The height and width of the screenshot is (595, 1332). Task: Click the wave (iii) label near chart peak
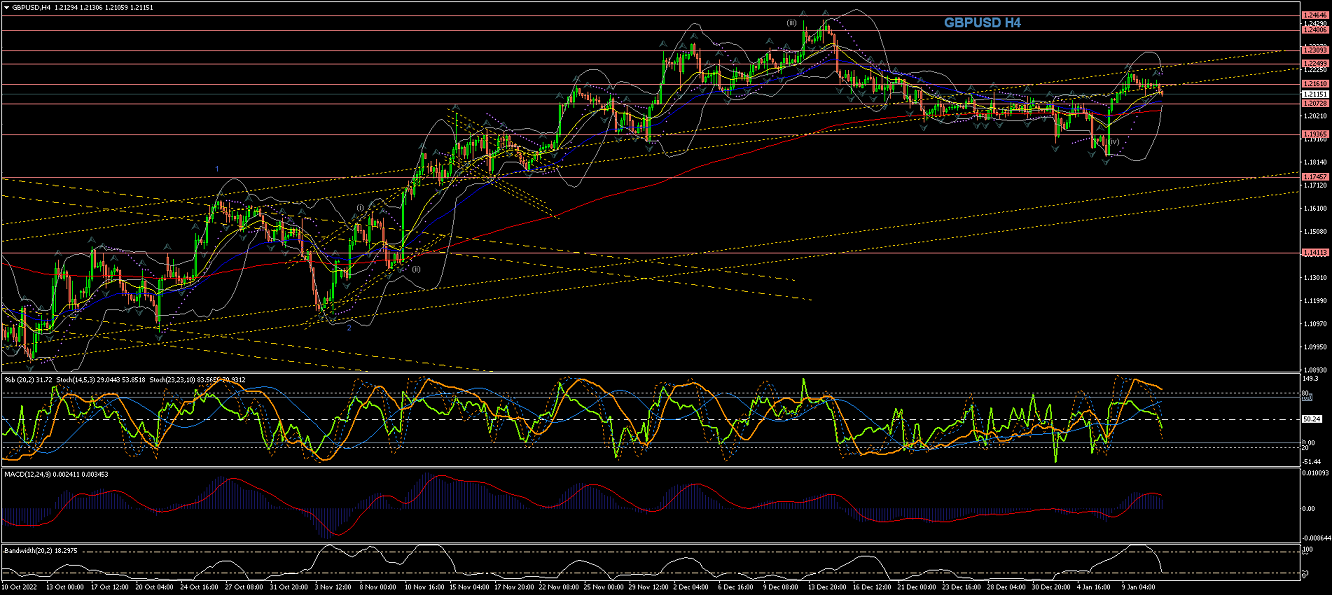(x=791, y=22)
